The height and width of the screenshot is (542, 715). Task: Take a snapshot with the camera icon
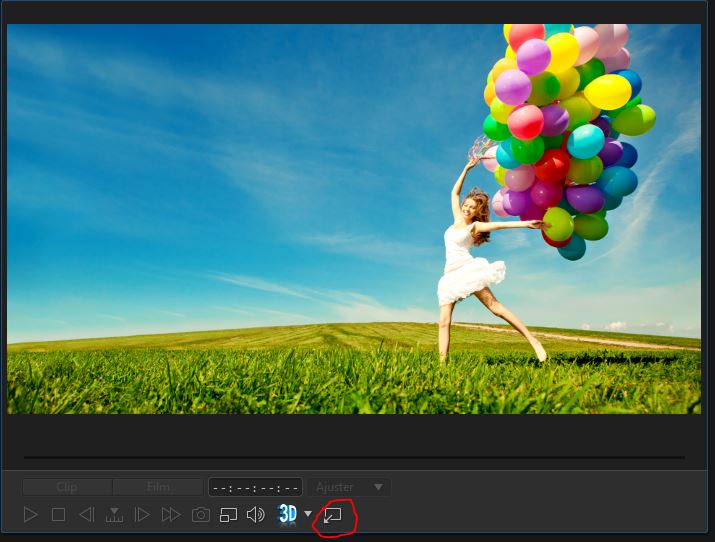(201, 515)
